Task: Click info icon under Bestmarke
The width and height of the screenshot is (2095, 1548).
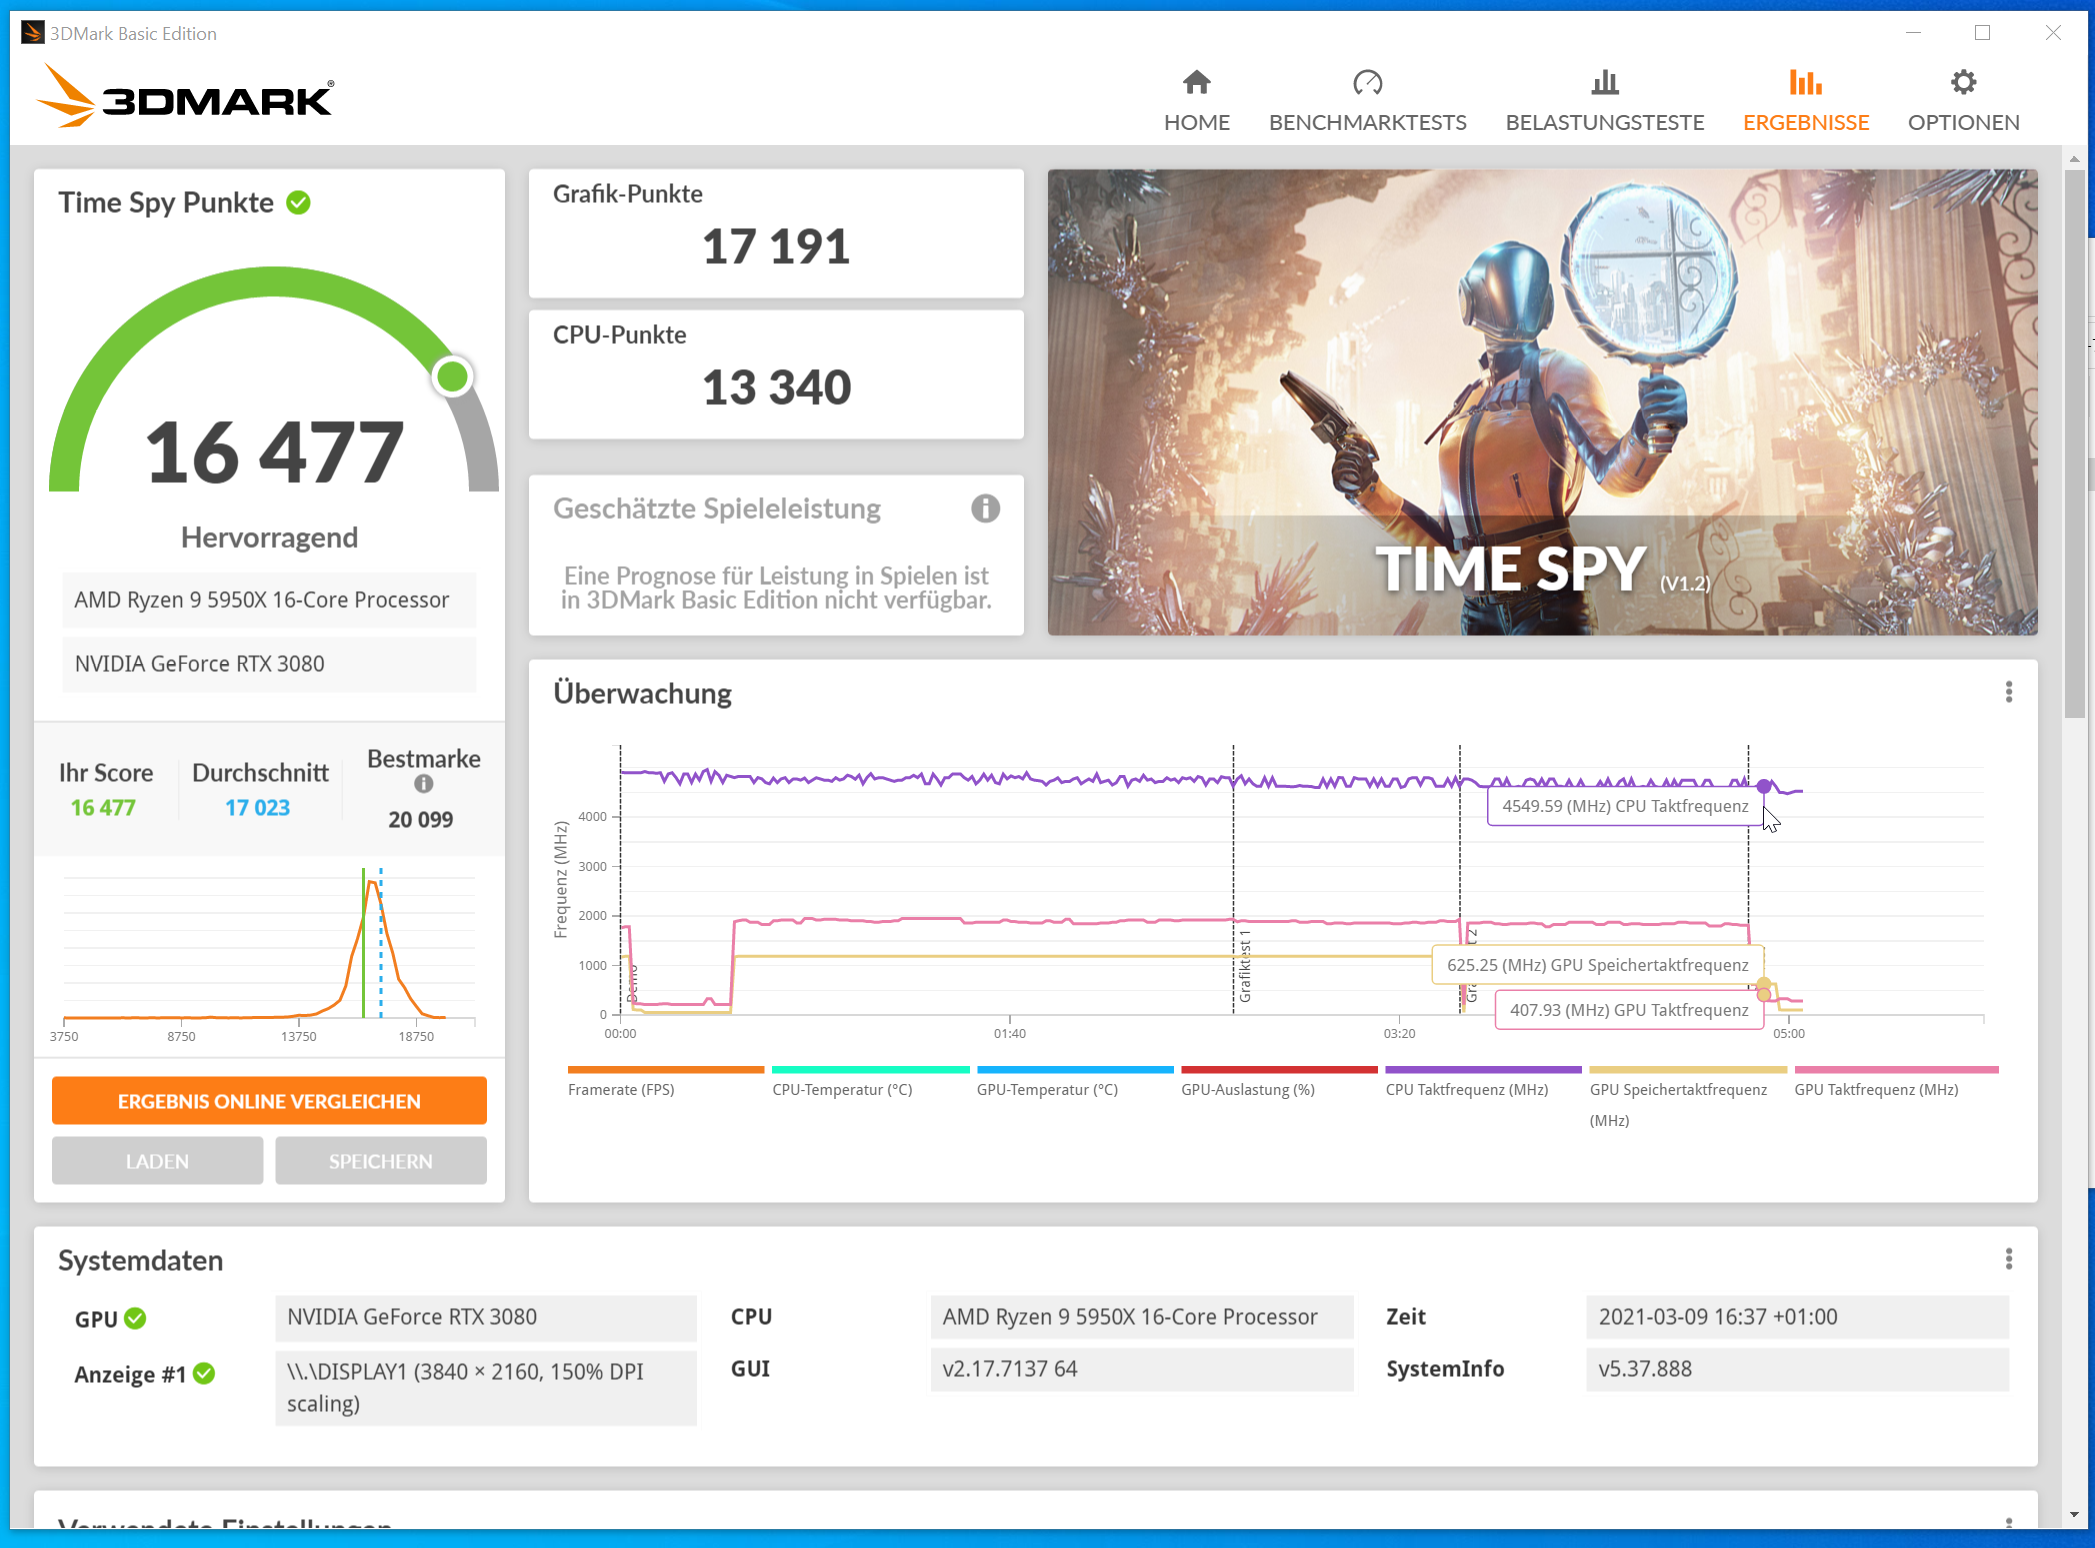Action: click(x=424, y=784)
